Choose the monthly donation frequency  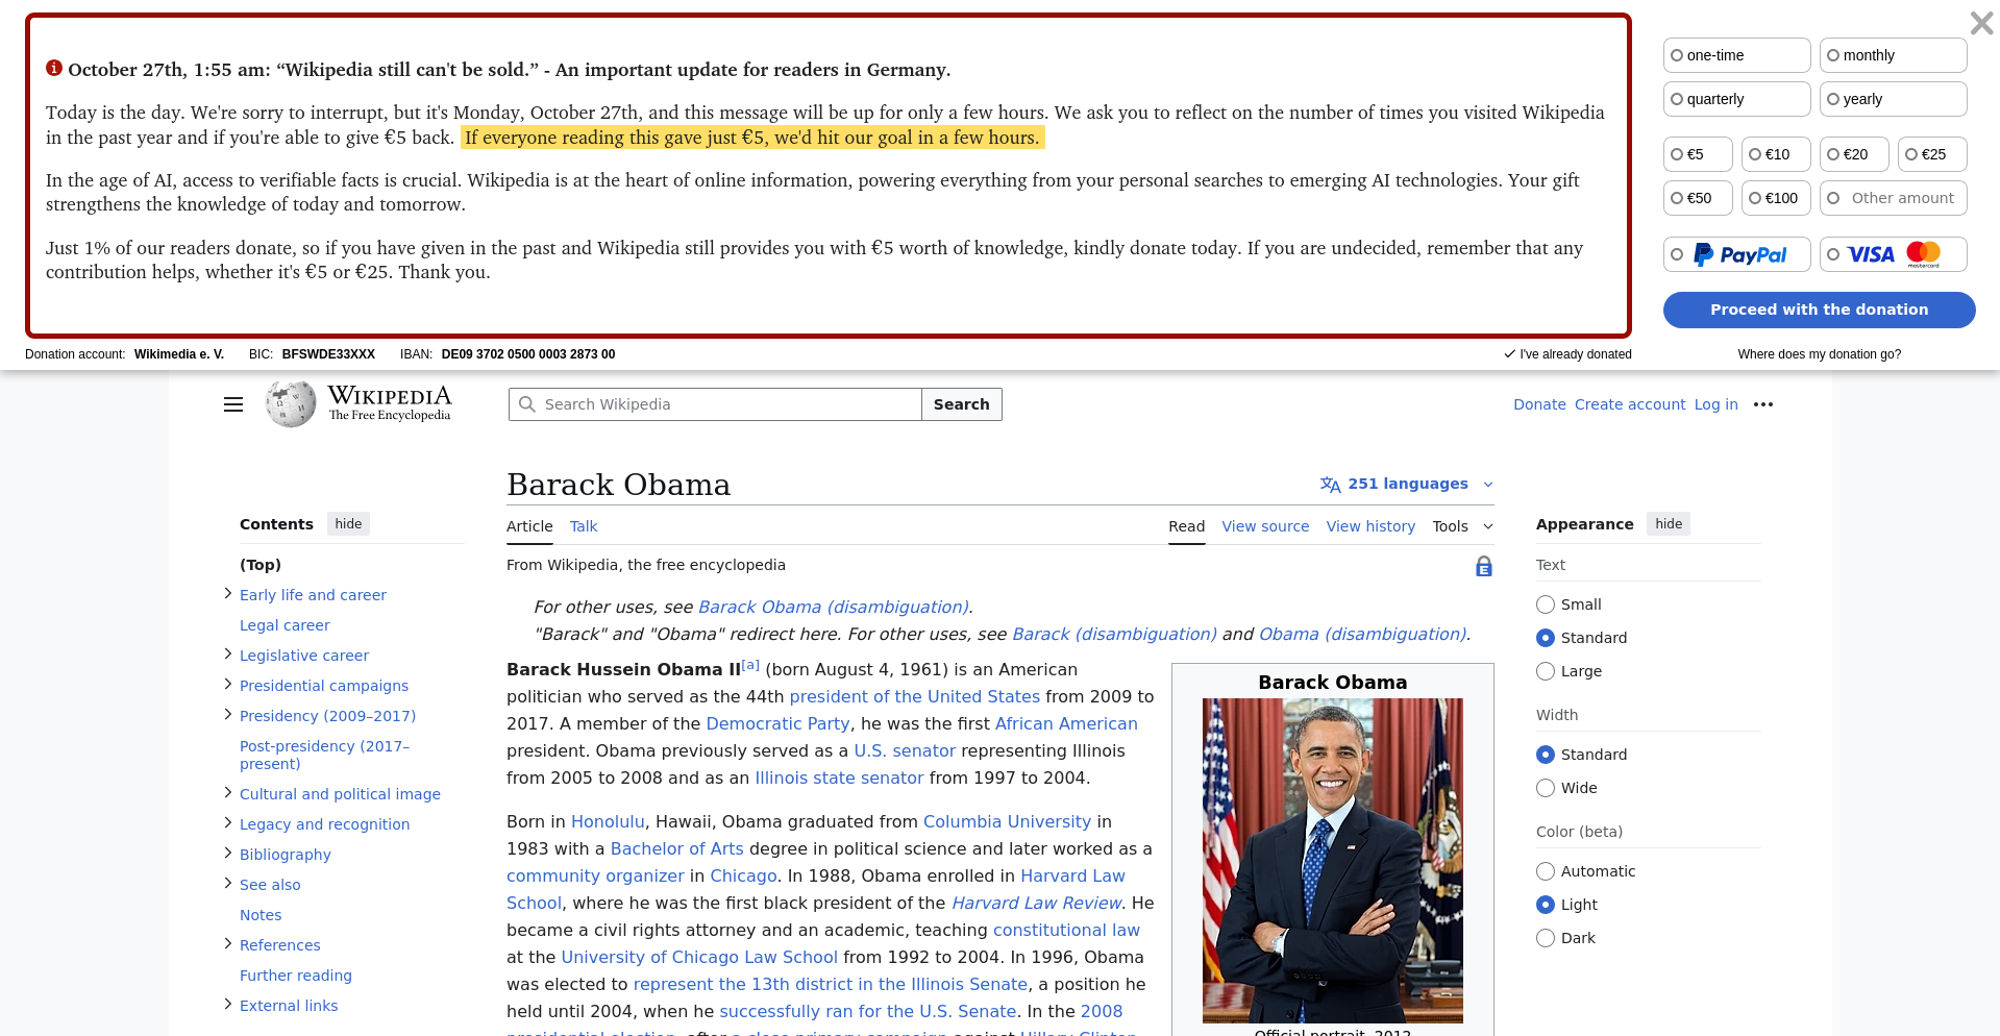pyautogui.click(x=1892, y=56)
